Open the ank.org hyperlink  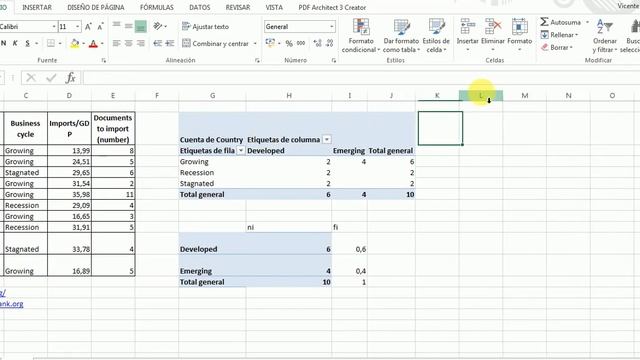tap(11, 304)
